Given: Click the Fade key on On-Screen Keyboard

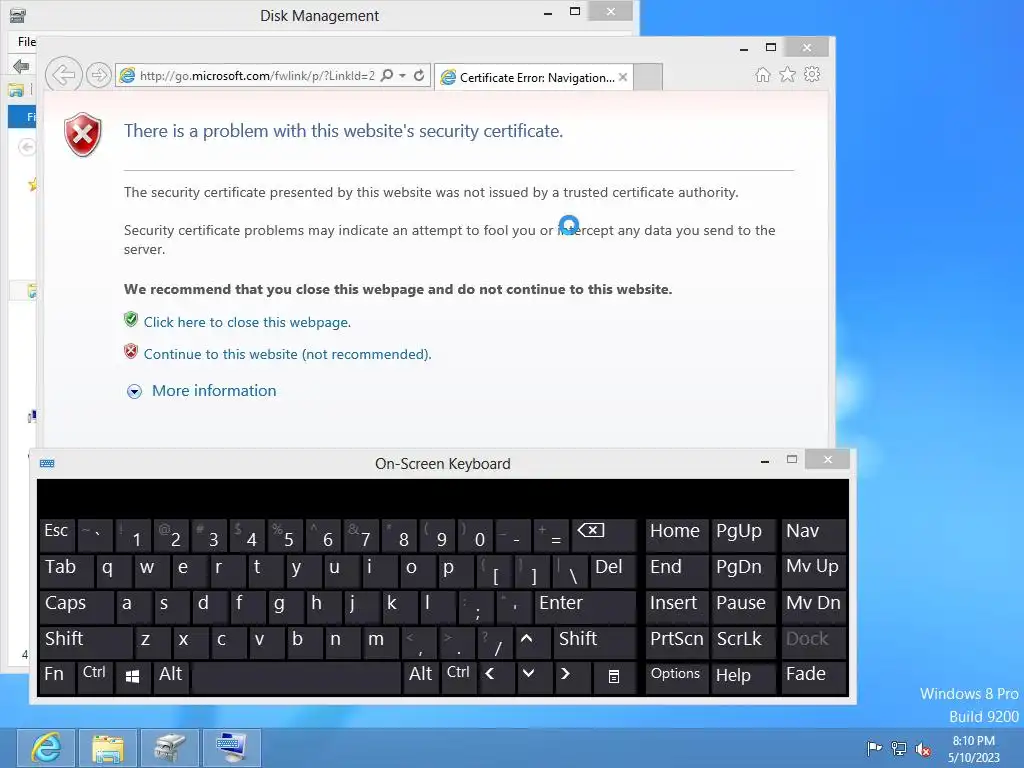Looking at the screenshot, I should (x=814, y=677).
